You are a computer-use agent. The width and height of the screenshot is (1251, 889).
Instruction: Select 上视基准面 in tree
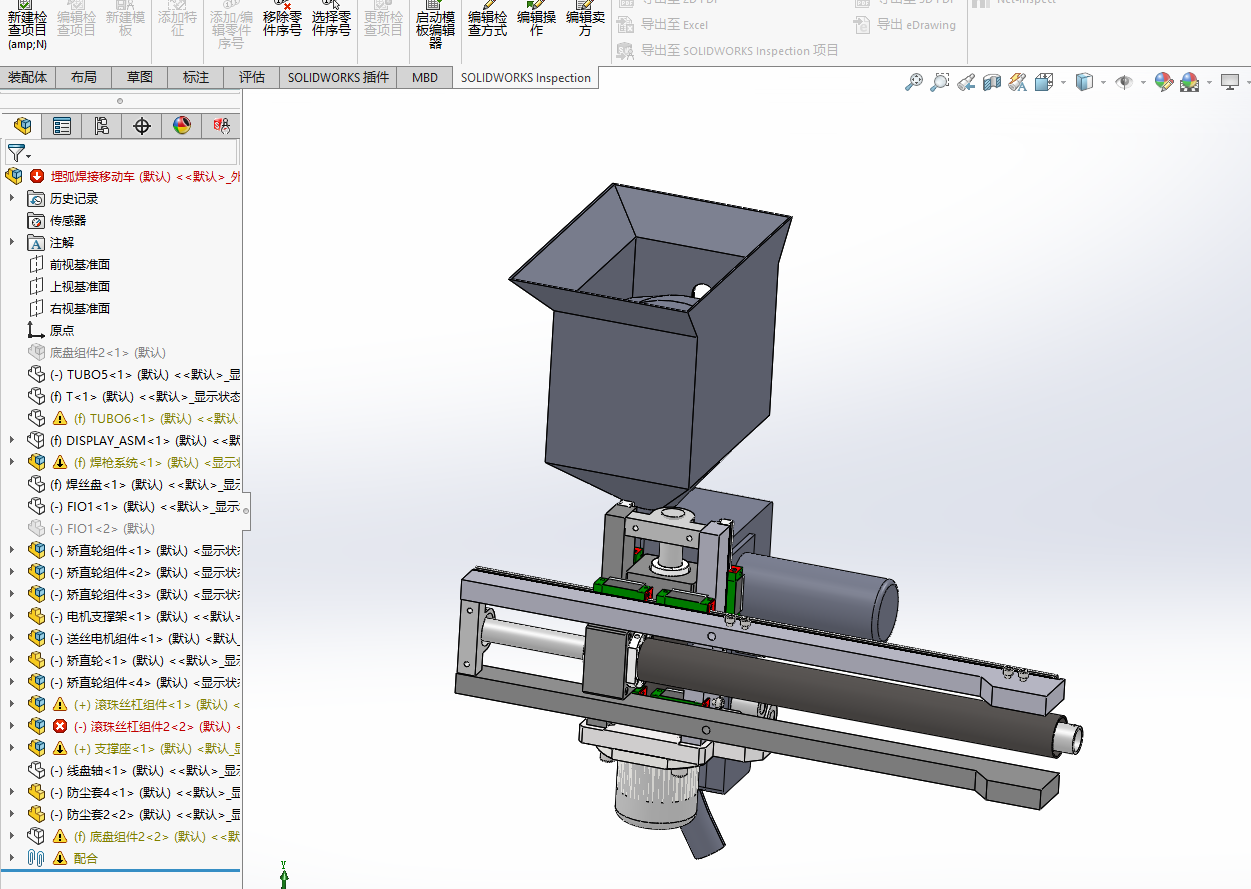80,286
